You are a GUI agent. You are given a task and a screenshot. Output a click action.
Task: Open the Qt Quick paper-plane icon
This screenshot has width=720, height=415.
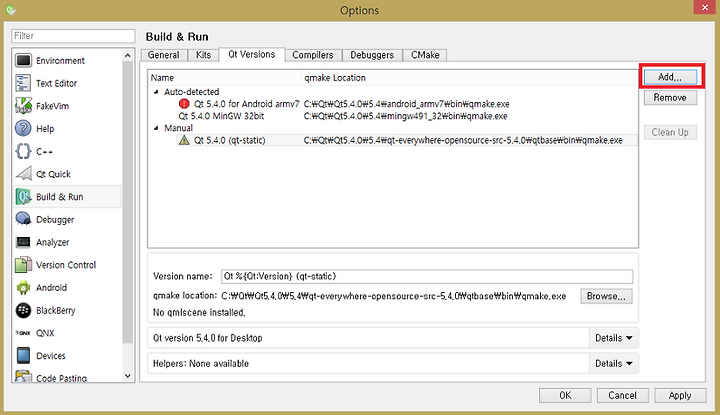pyautogui.click(x=23, y=174)
